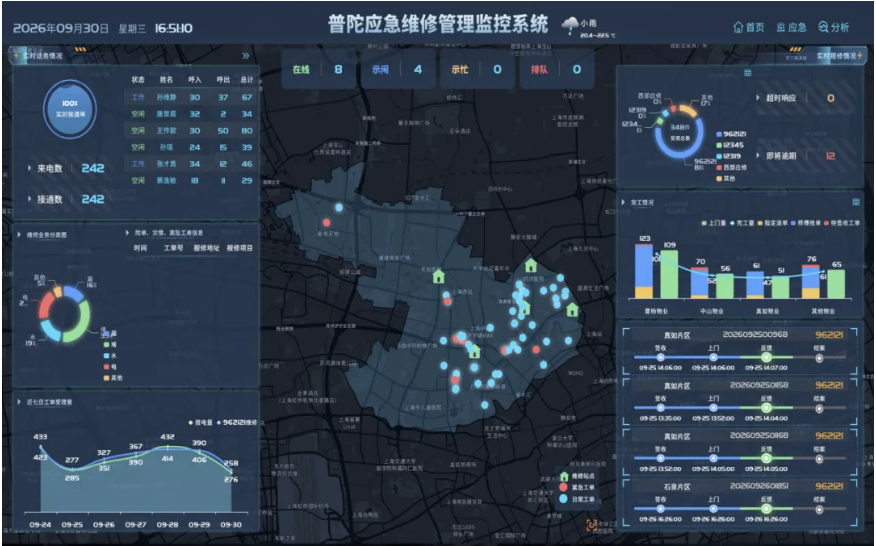Click the 普陀物业 green bar labeled 109
876x546 pixels.
point(669,274)
